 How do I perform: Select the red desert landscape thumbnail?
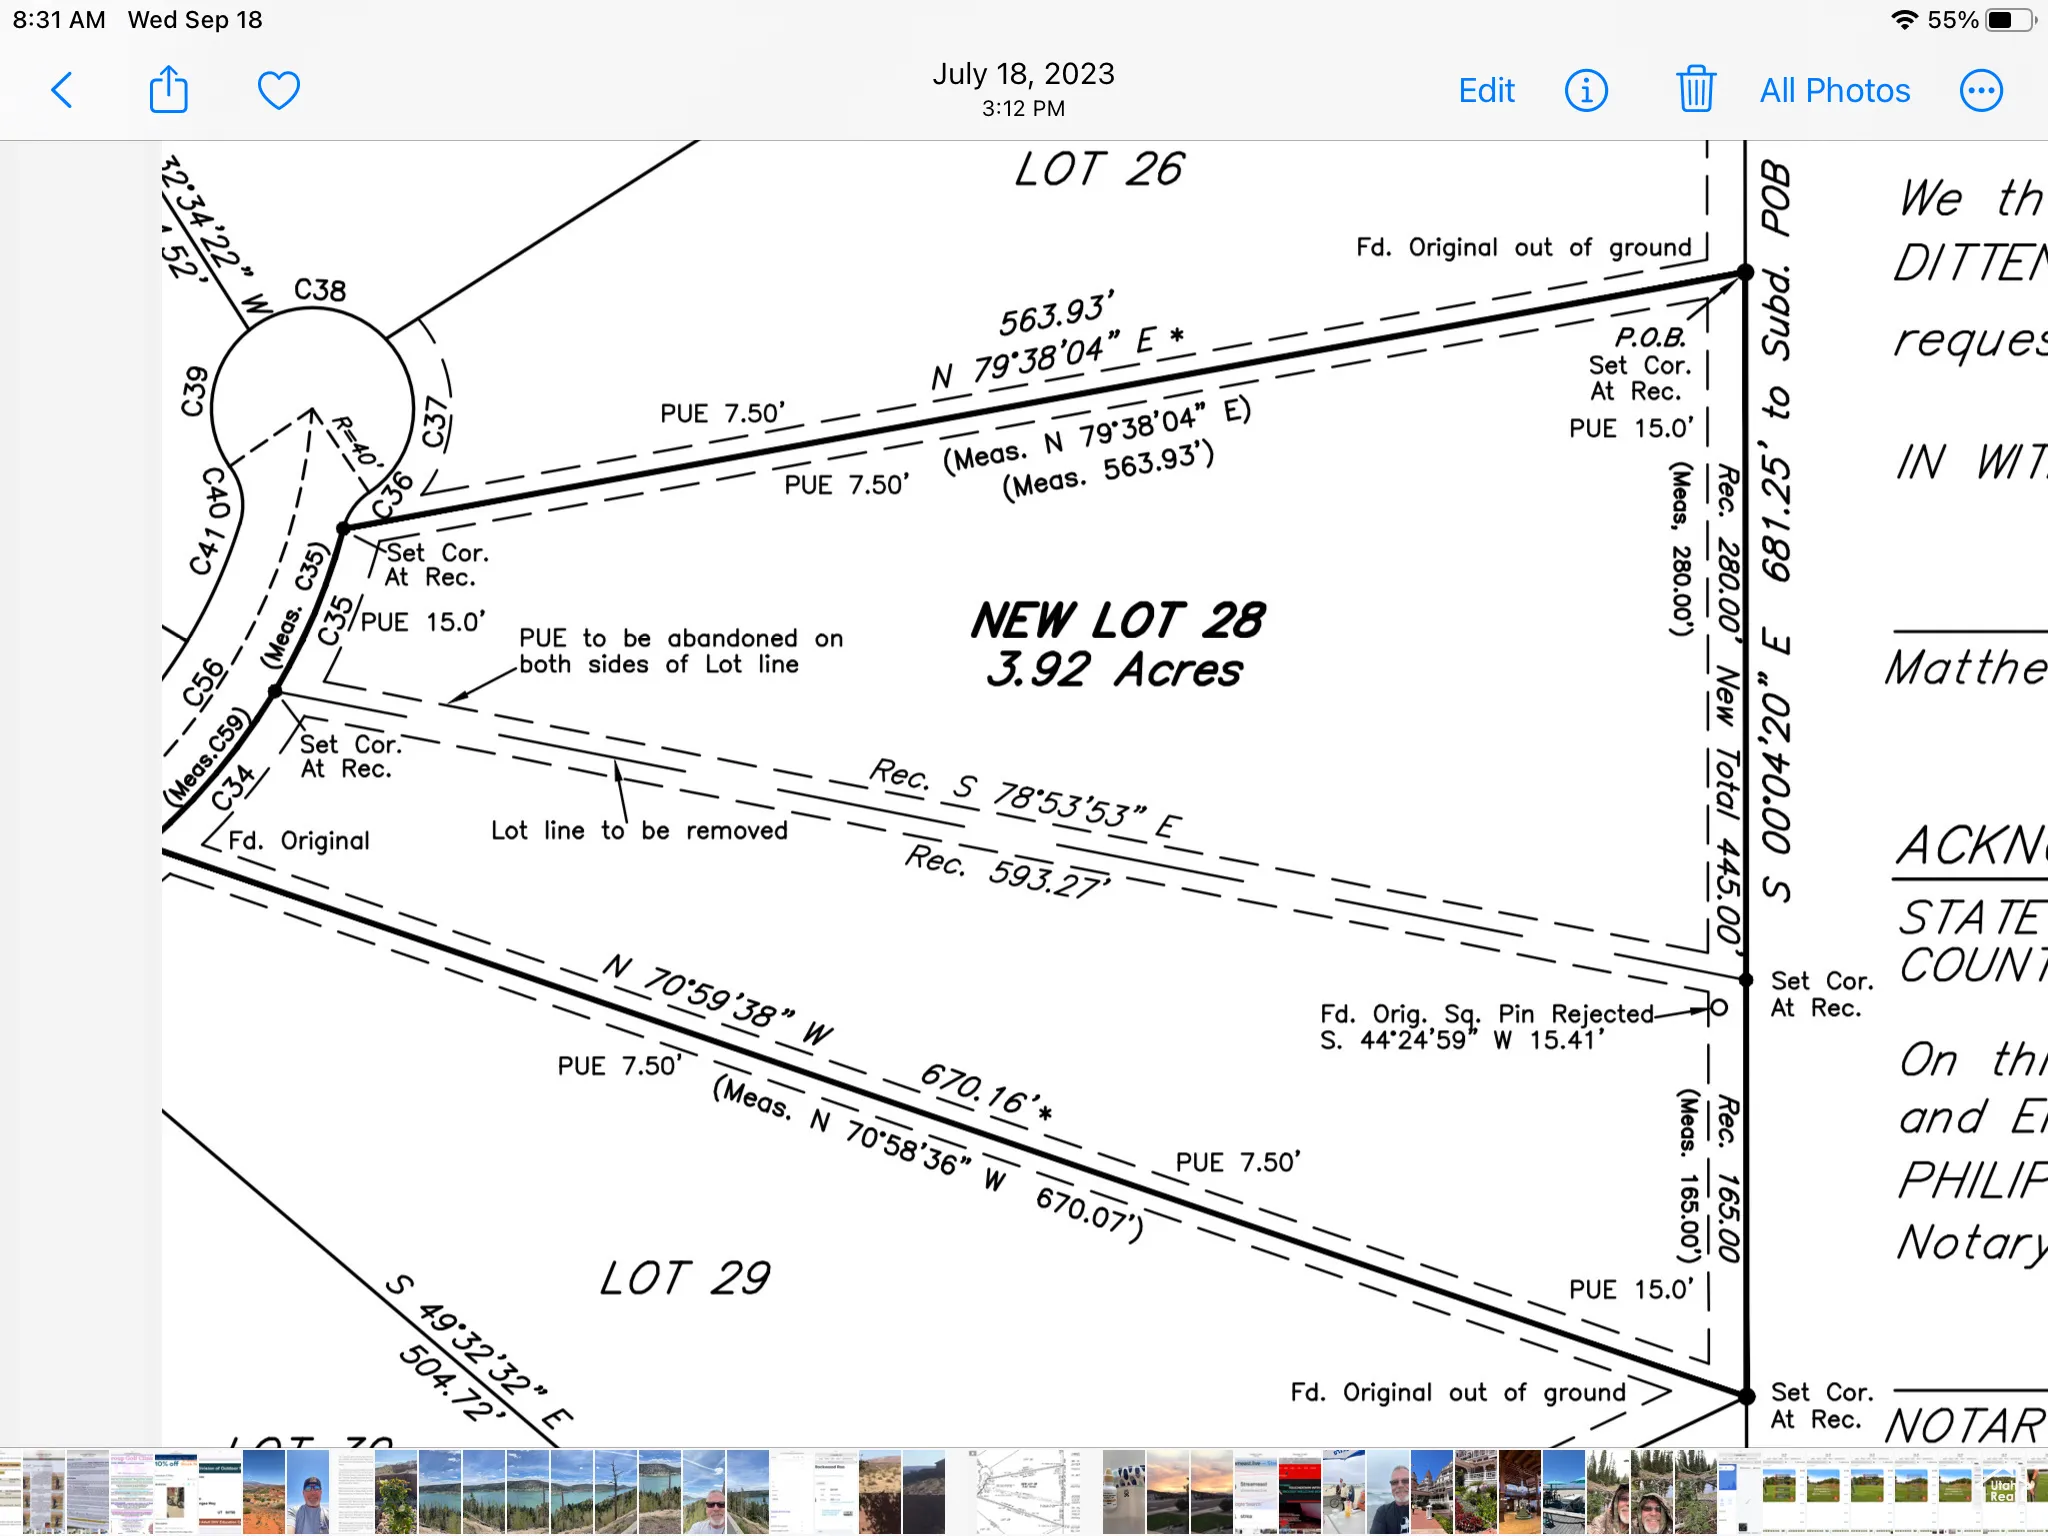(264, 1492)
